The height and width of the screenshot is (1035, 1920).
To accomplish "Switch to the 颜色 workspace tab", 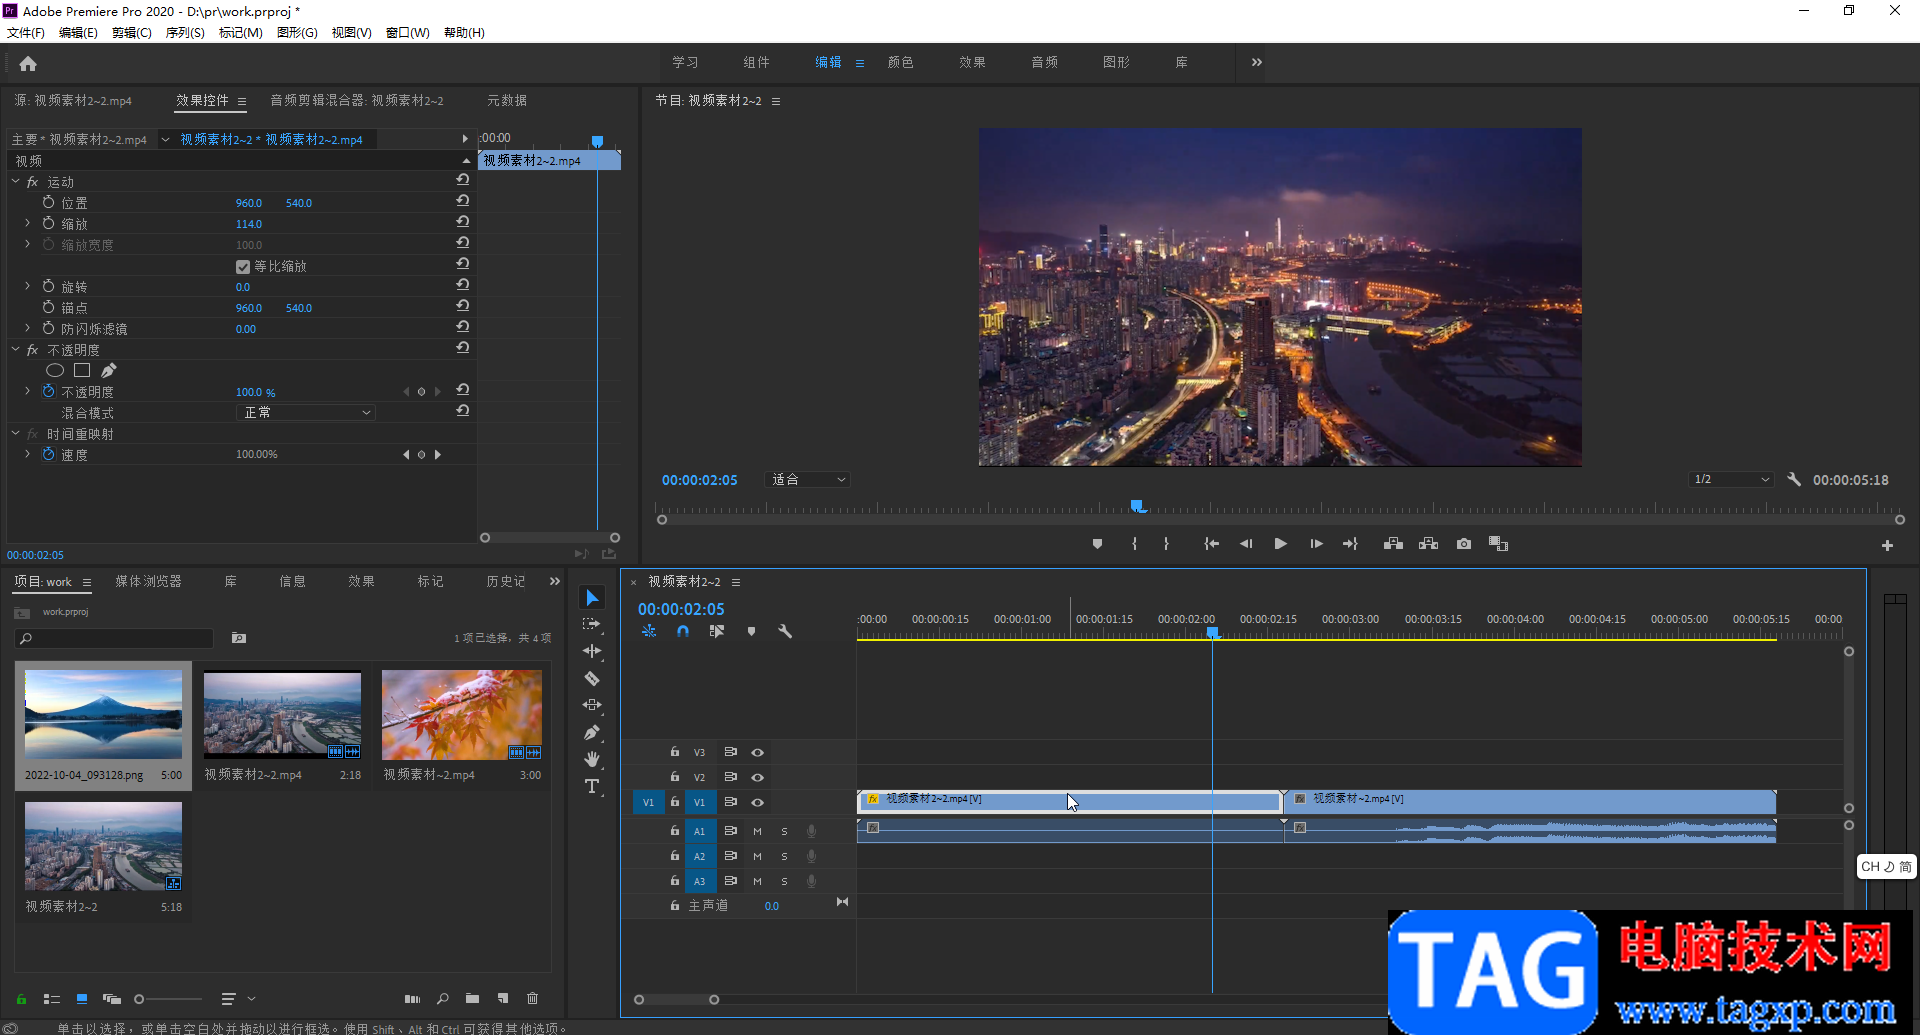I will (900, 62).
